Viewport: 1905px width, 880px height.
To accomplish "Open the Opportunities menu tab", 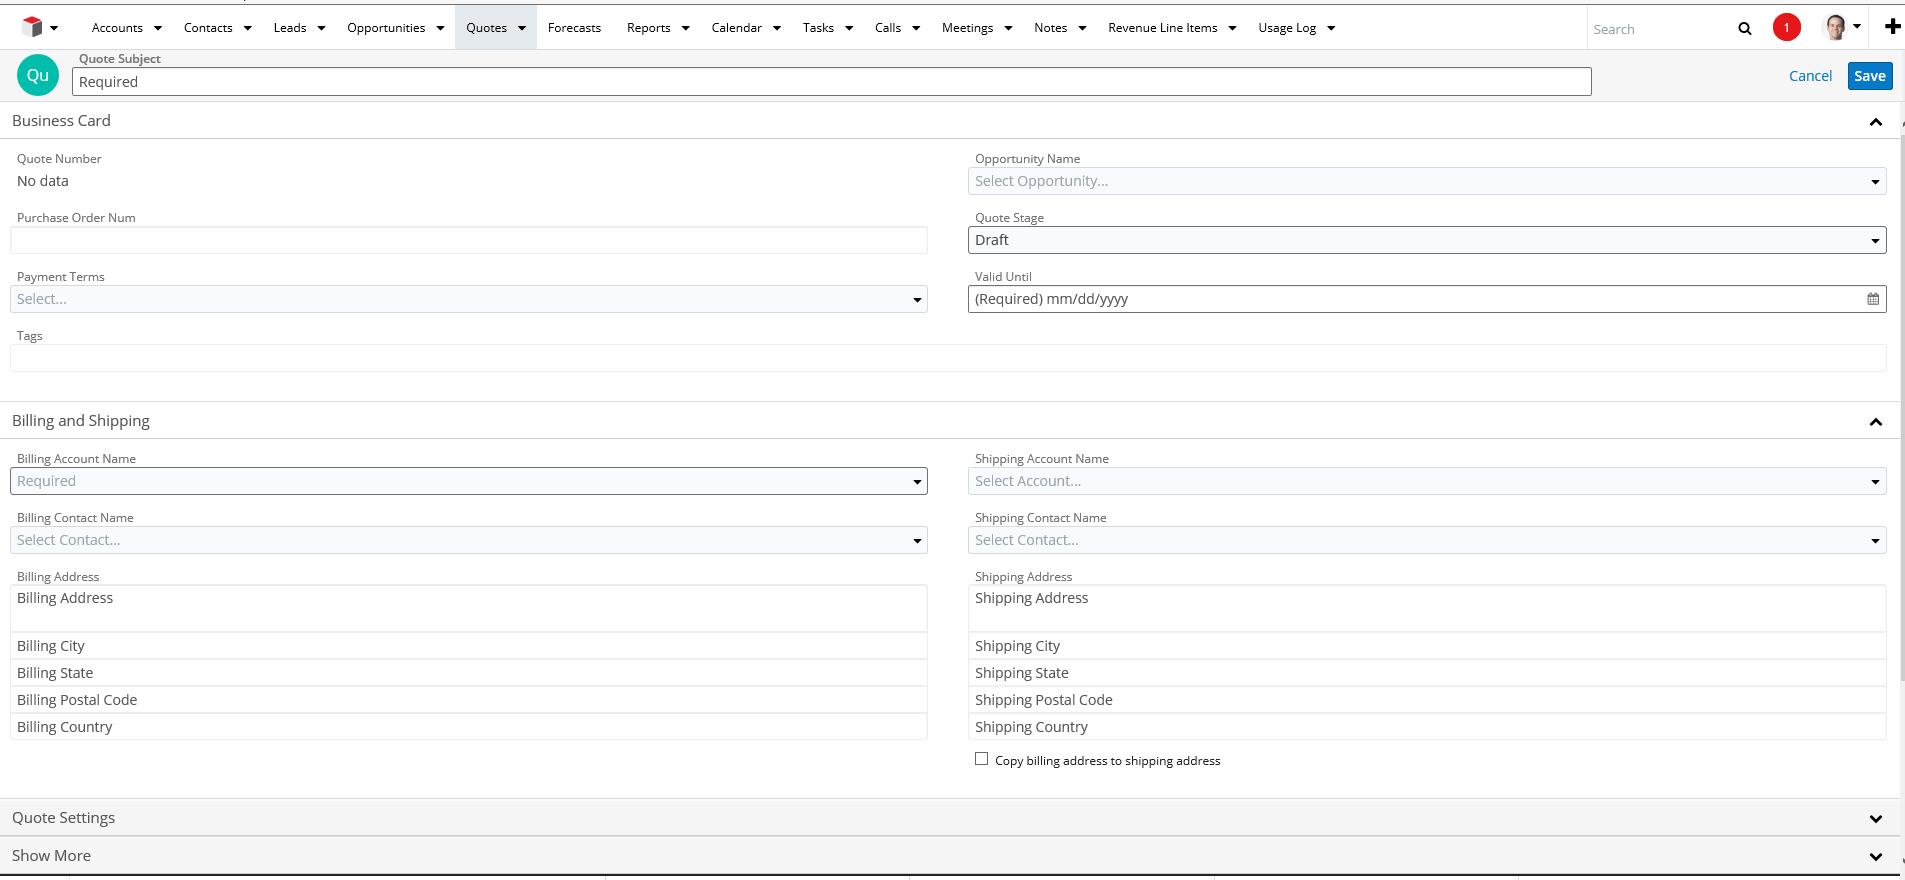I will [x=386, y=28].
